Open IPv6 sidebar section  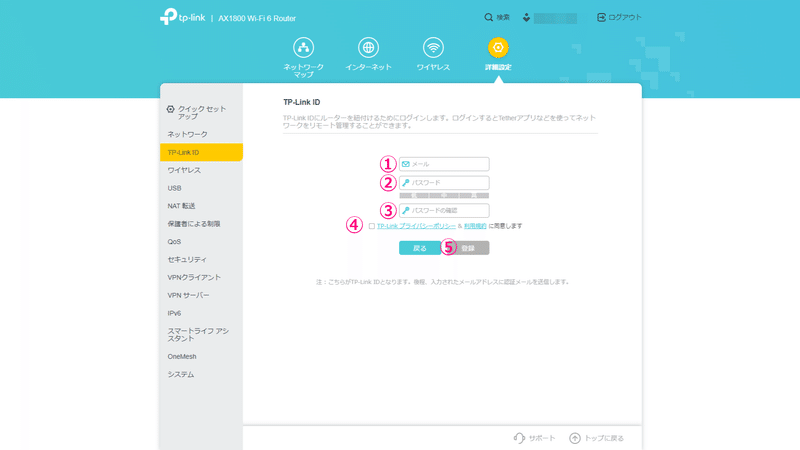click(x=201, y=313)
